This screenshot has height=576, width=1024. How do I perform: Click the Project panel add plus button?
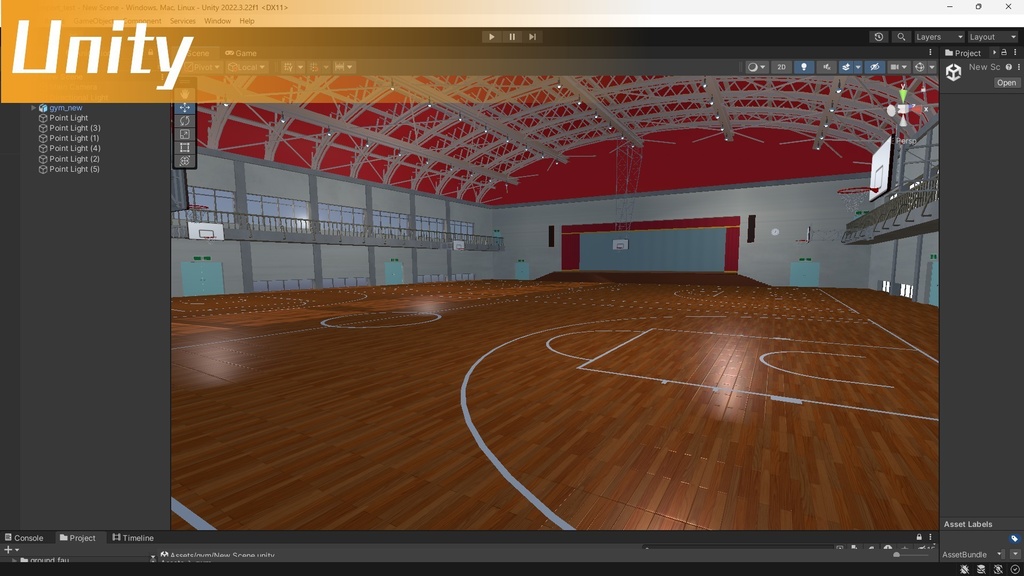pos(8,550)
